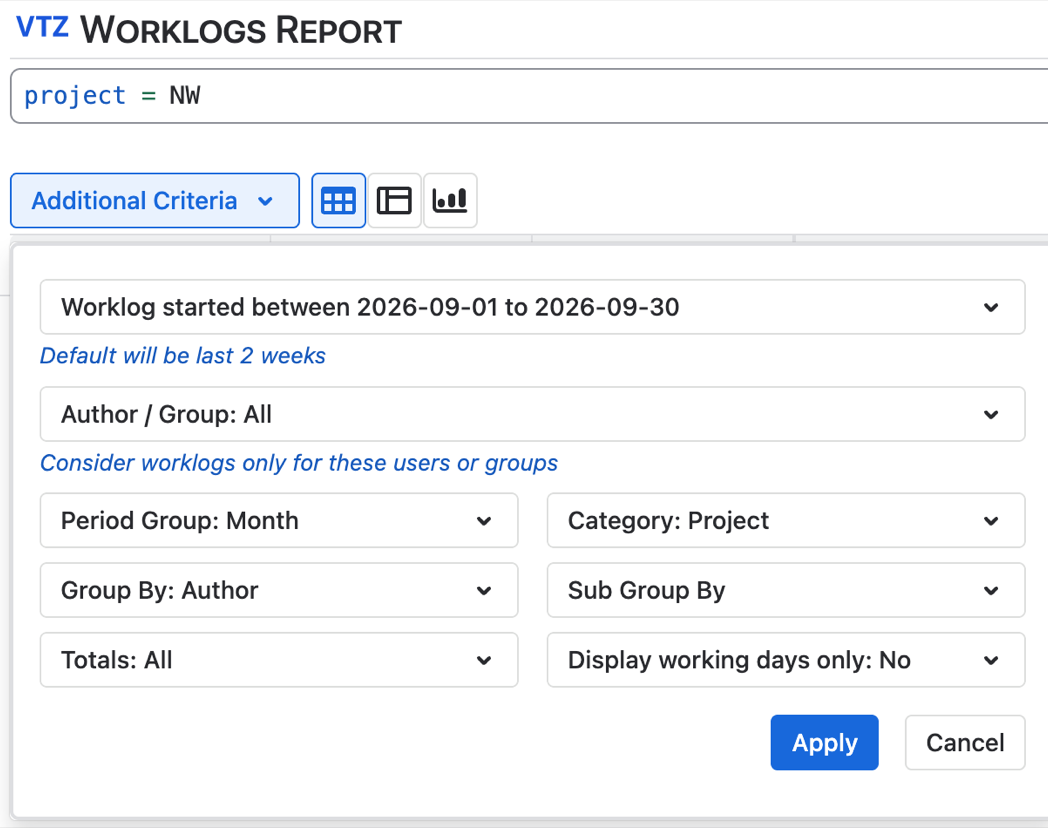This screenshot has width=1048, height=828.
Task: Expand the Group By: Author dropdown
Action: [279, 590]
